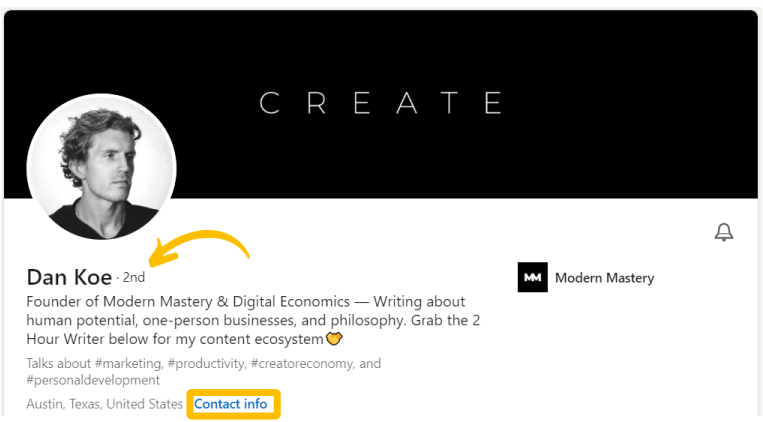Follow the #productivity hashtag
The image size is (763, 422).
pyautogui.click(x=207, y=364)
